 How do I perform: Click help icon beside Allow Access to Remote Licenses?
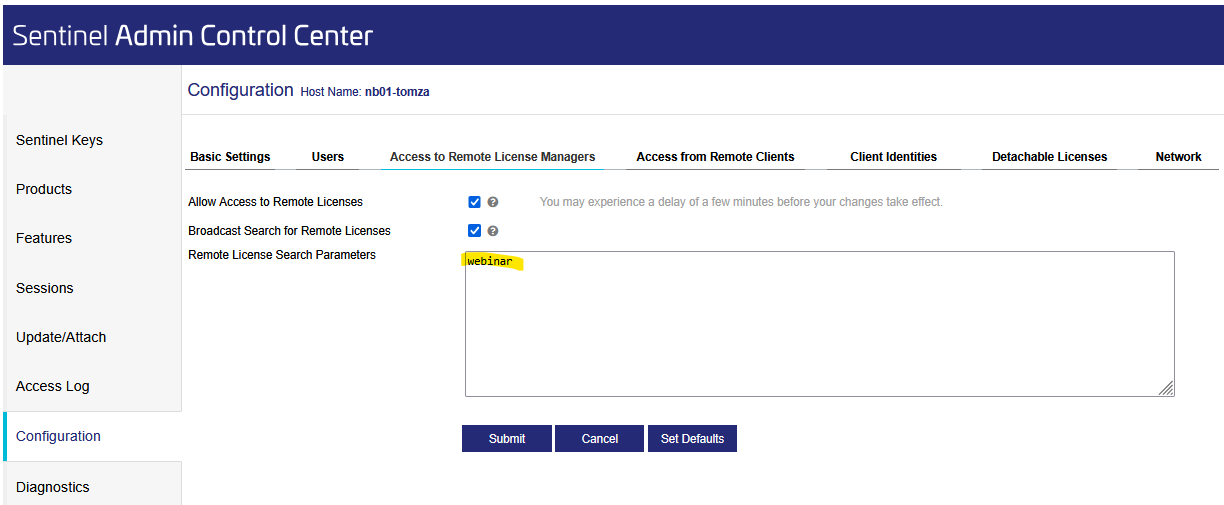[x=493, y=202]
